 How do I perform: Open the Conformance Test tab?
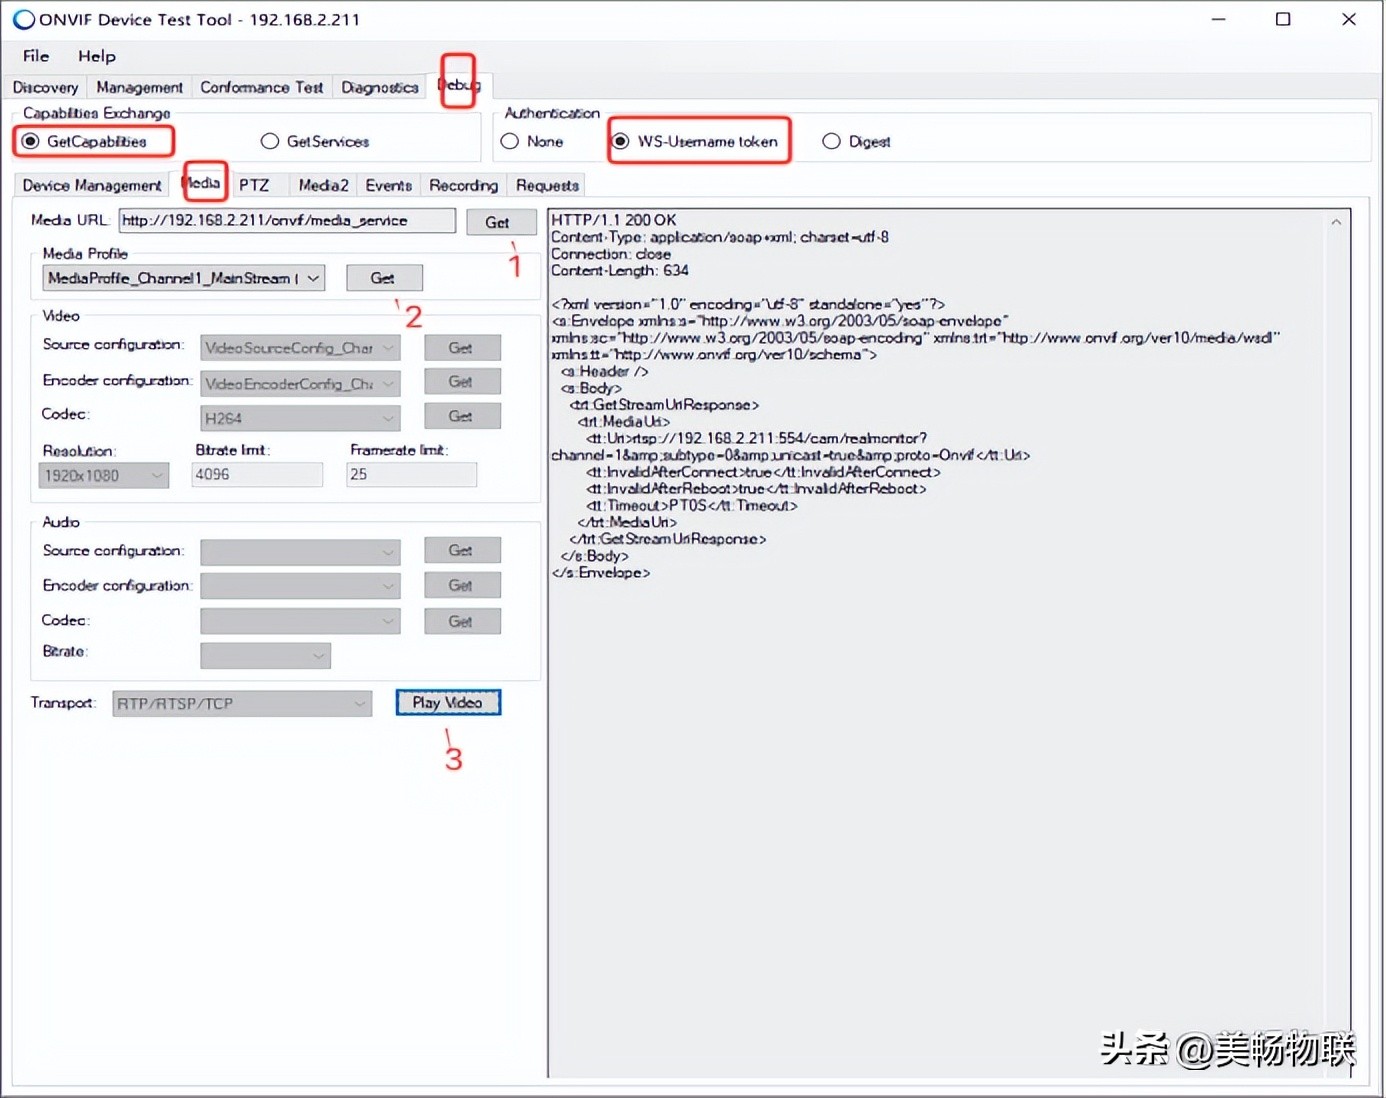(x=262, y=87)
